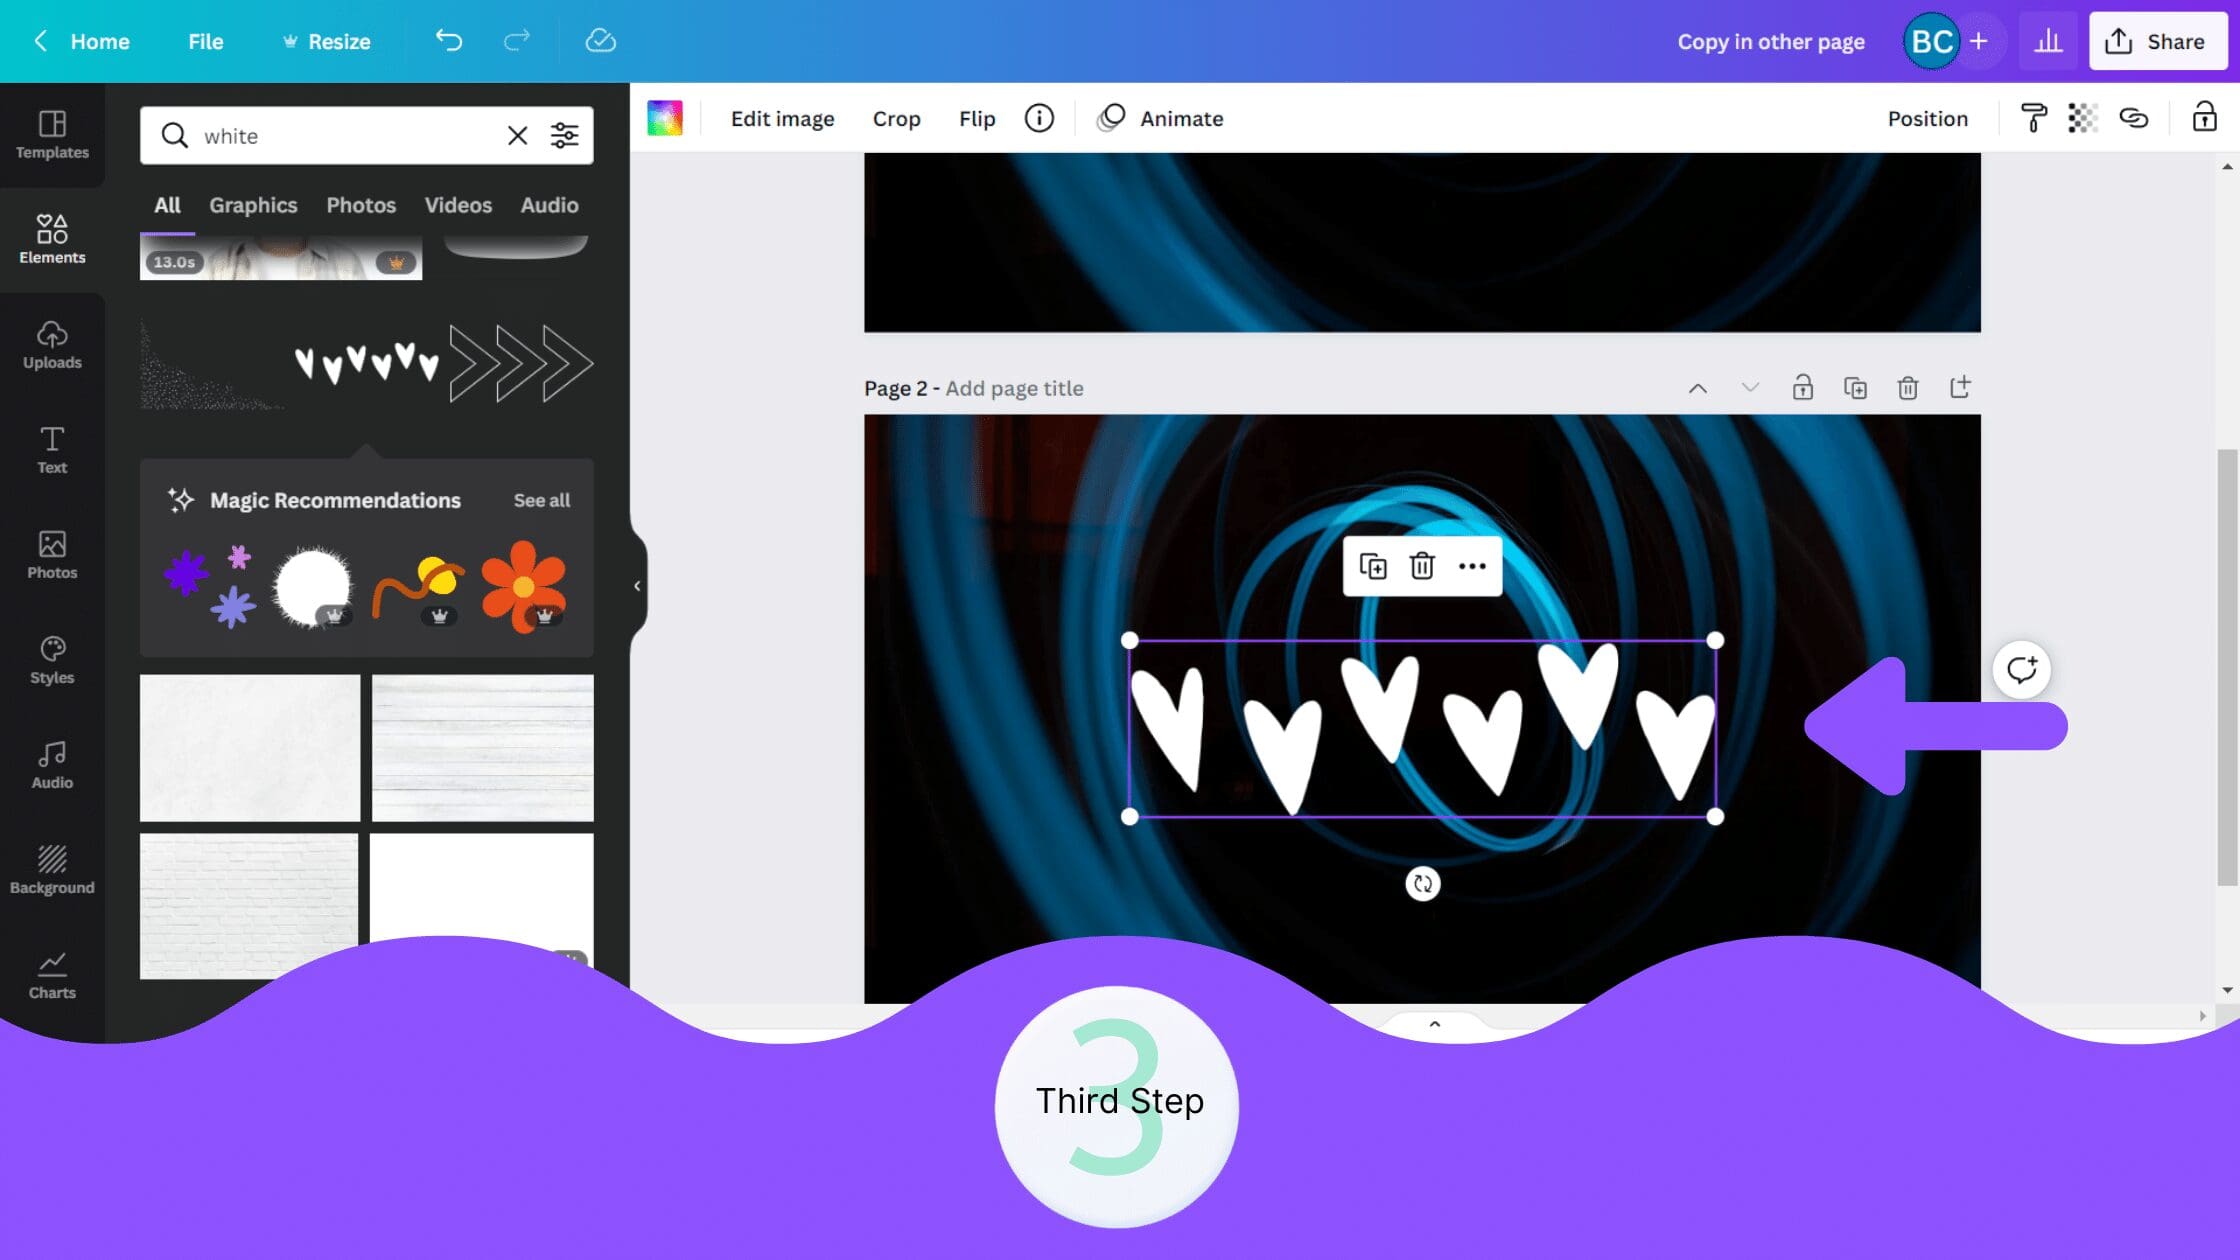This screenshot has width=2240, height=1260.
Task: Select the Graphics filter tab
Action: point(252,205)
